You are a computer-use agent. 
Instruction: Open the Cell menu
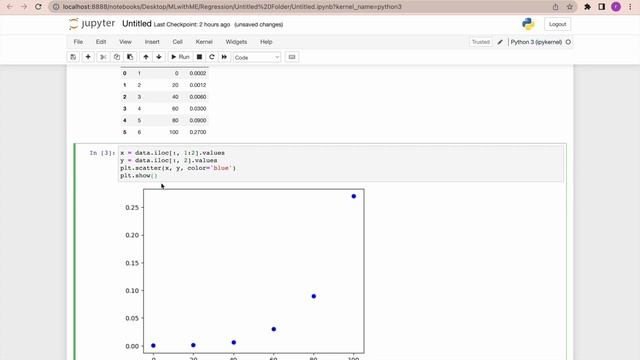pyautogui.click(x=177, y=42)
